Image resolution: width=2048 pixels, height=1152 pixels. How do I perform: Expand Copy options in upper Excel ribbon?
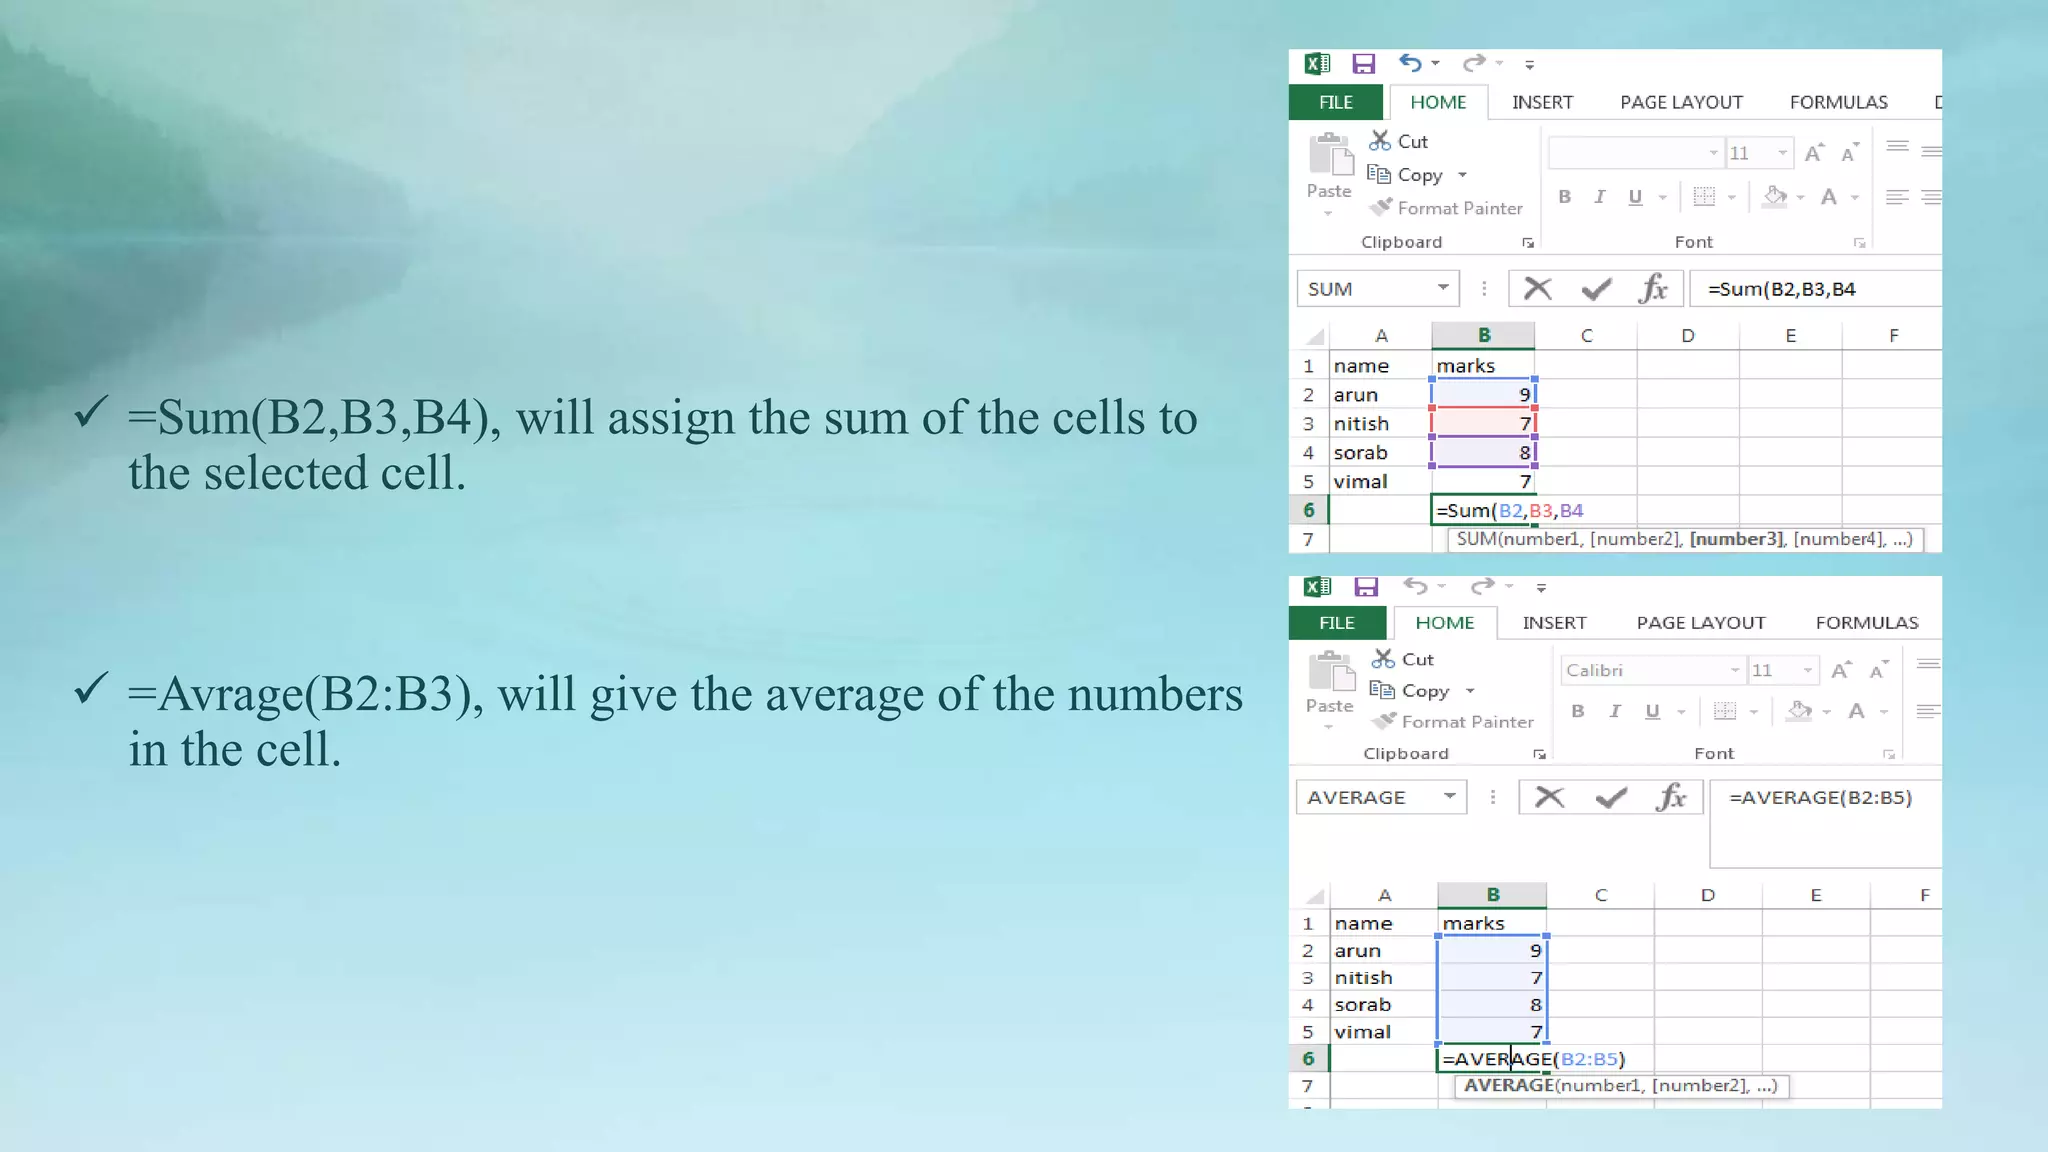tap(1463, 175)
